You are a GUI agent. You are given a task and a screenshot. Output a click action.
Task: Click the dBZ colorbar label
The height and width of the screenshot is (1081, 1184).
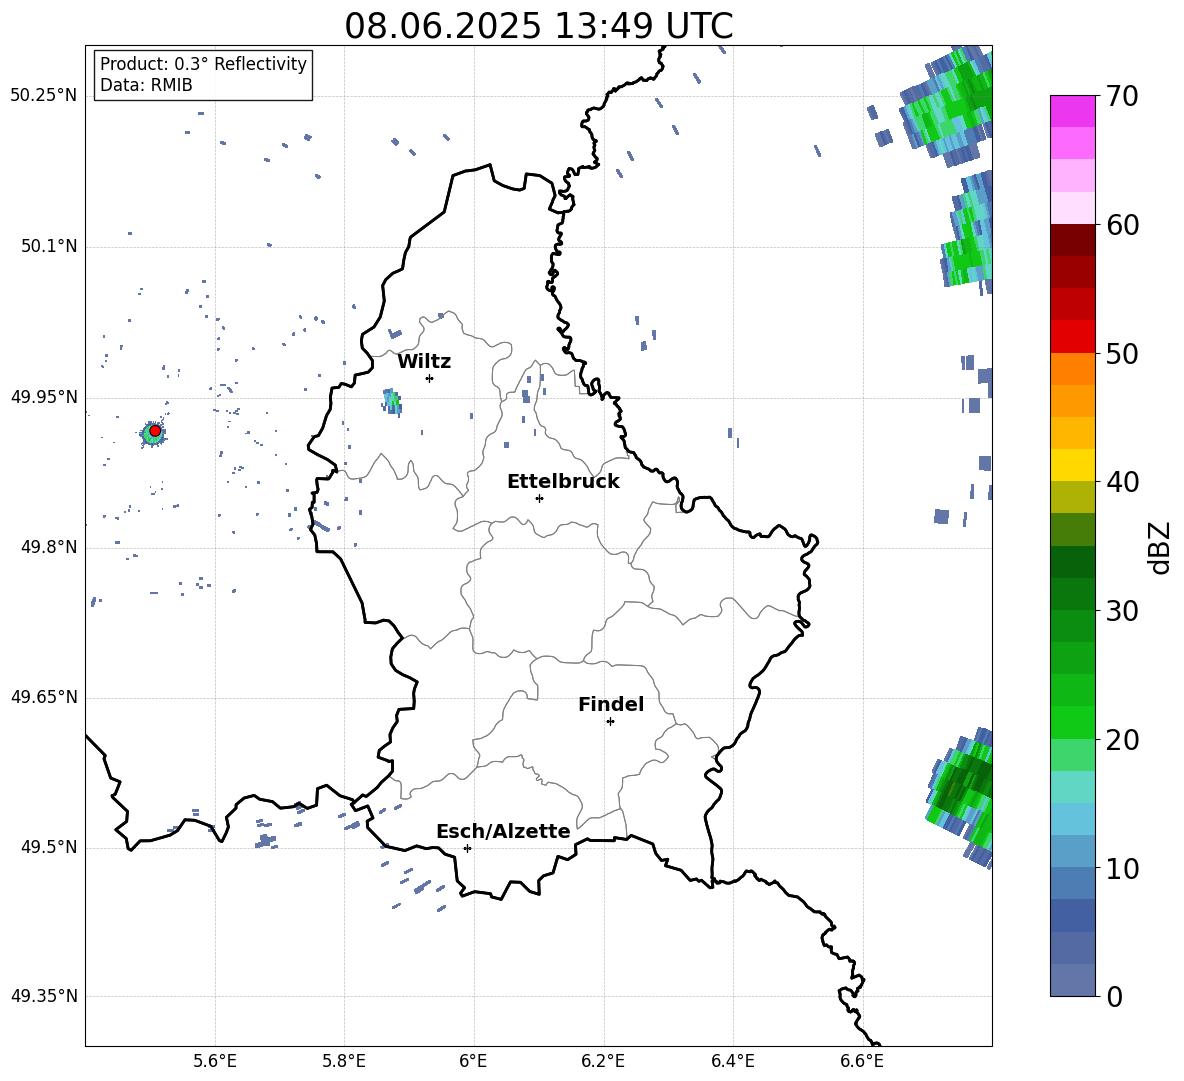point(1159,547)
